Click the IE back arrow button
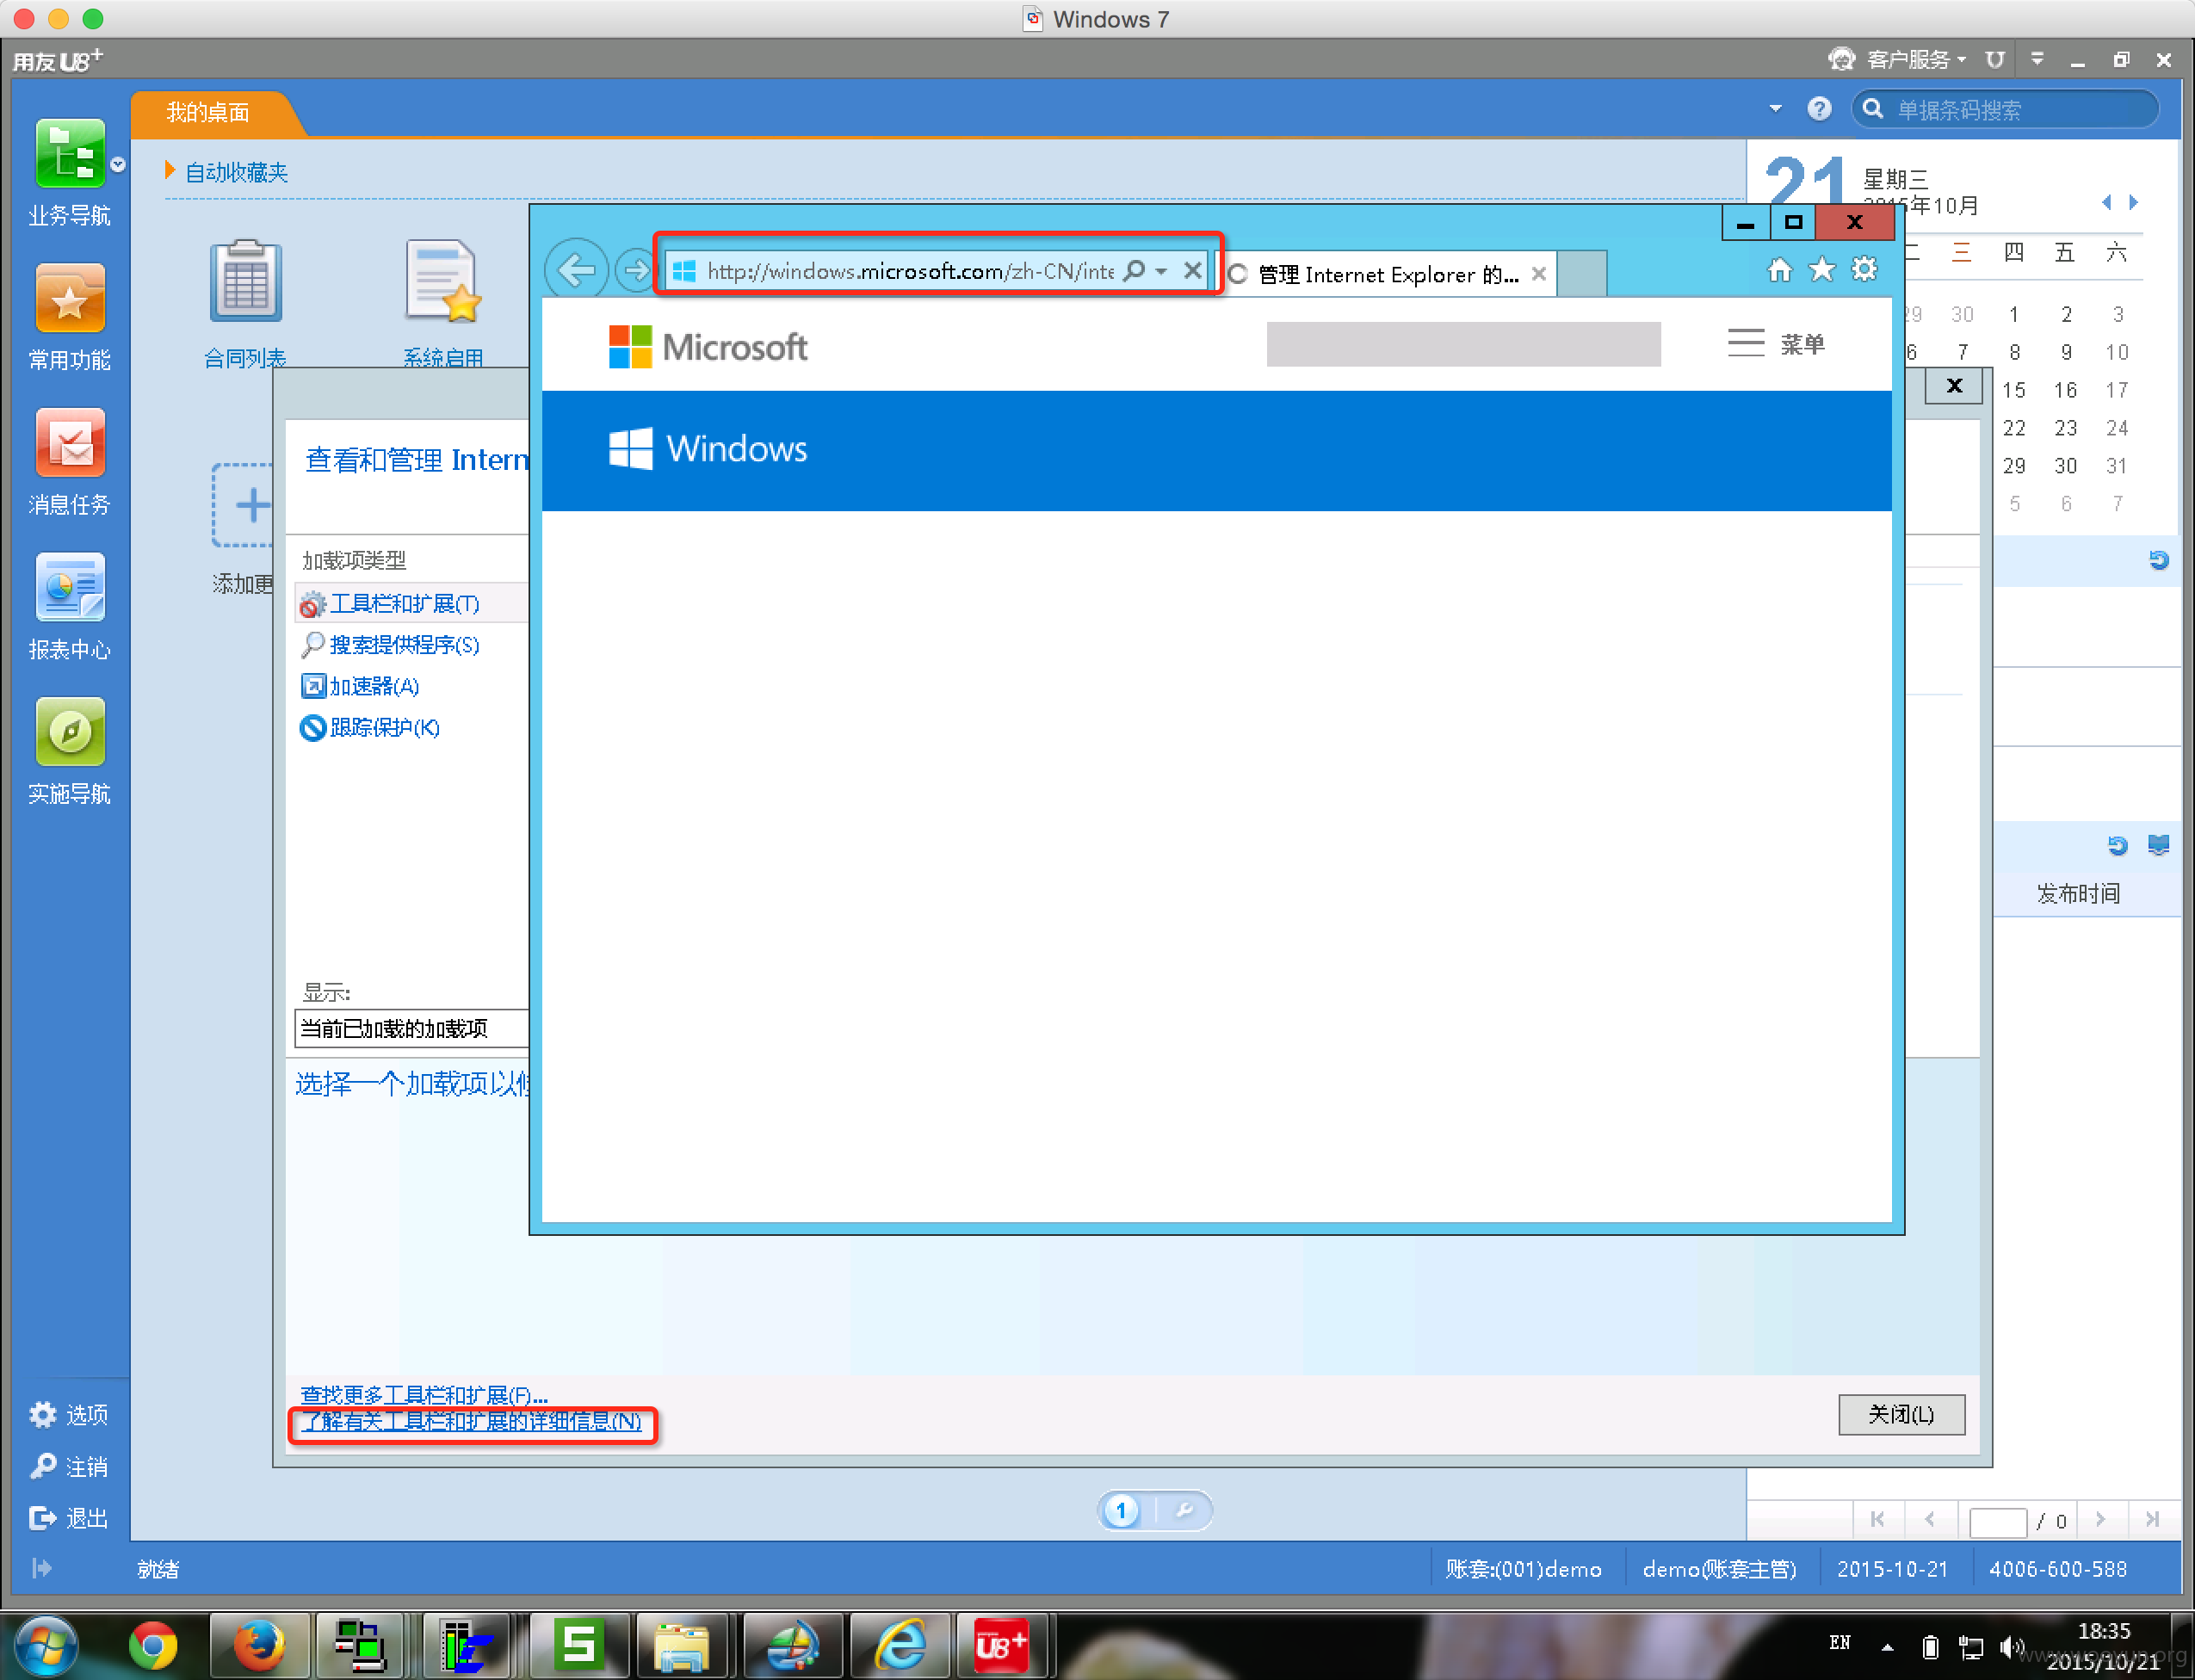The width and height of the screenshot is (2195, 1680). pyautogui.click(x=576, y=270)
